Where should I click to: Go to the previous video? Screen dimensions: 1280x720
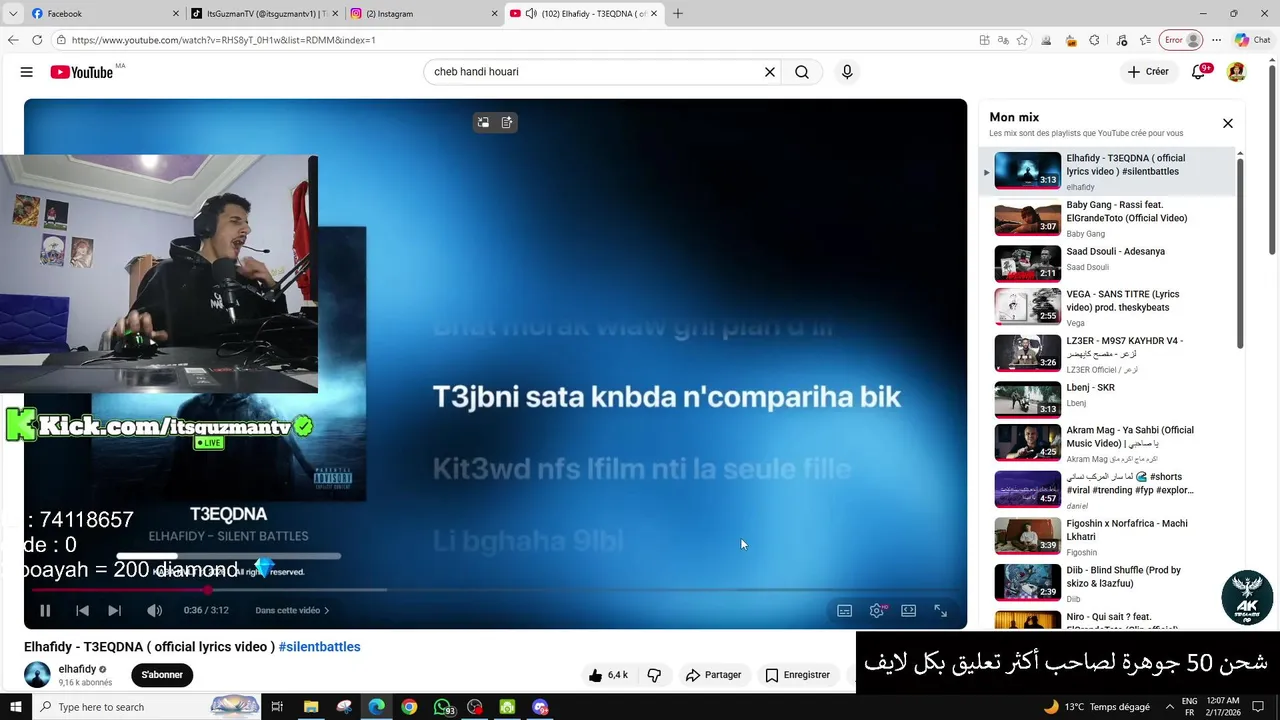click(x=83, y=610)
